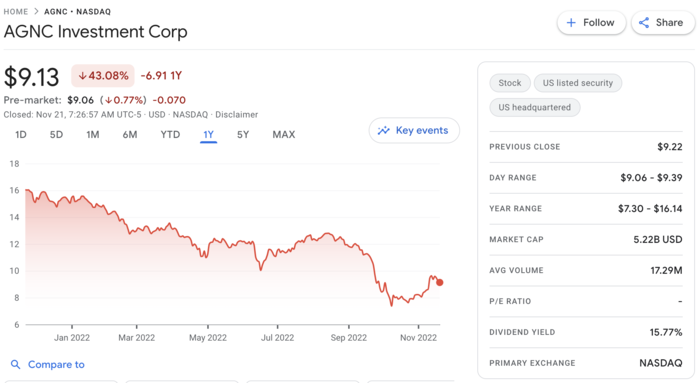
Task: Select the 1D time range tab
Action: pos(21,134)
